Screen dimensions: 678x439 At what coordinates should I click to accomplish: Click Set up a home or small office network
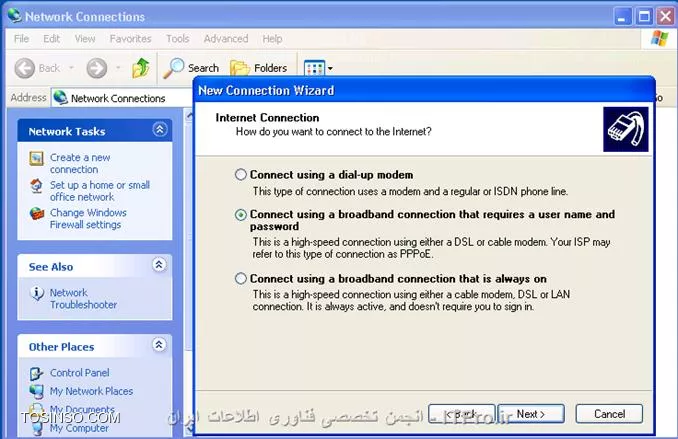tap(100, 191)
